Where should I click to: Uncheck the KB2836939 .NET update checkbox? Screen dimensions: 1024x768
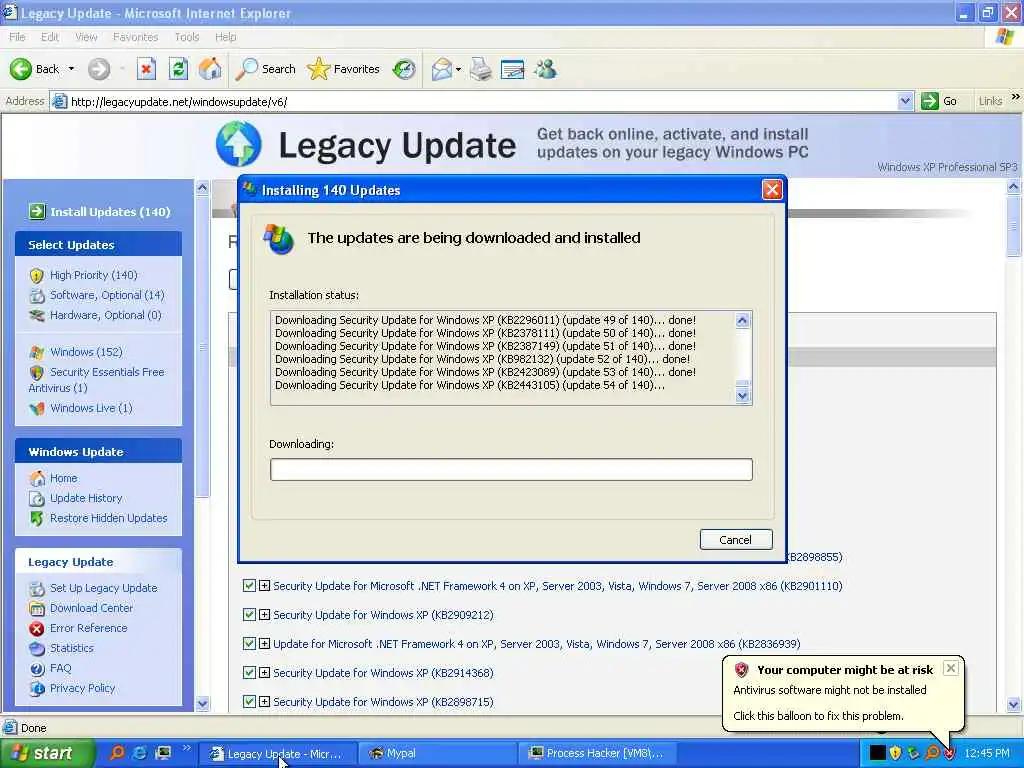pos(249,643)
